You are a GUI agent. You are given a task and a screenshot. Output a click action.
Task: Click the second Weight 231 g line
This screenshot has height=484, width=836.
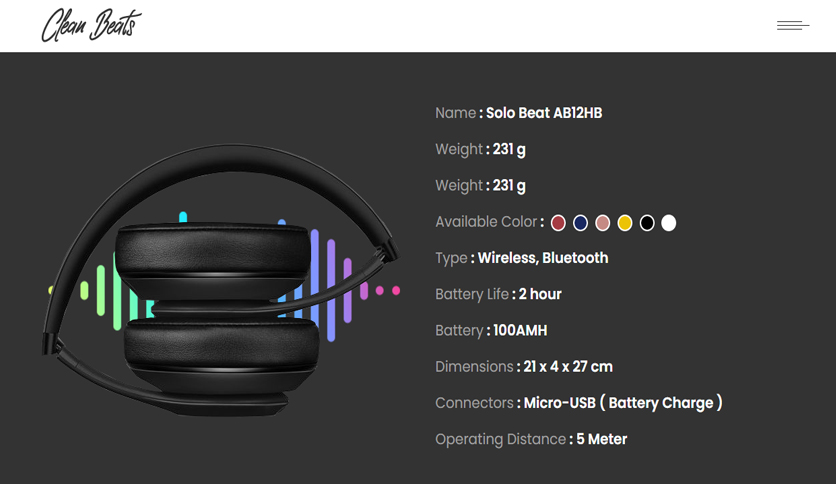pyautogui.click(x=480, y=185)
